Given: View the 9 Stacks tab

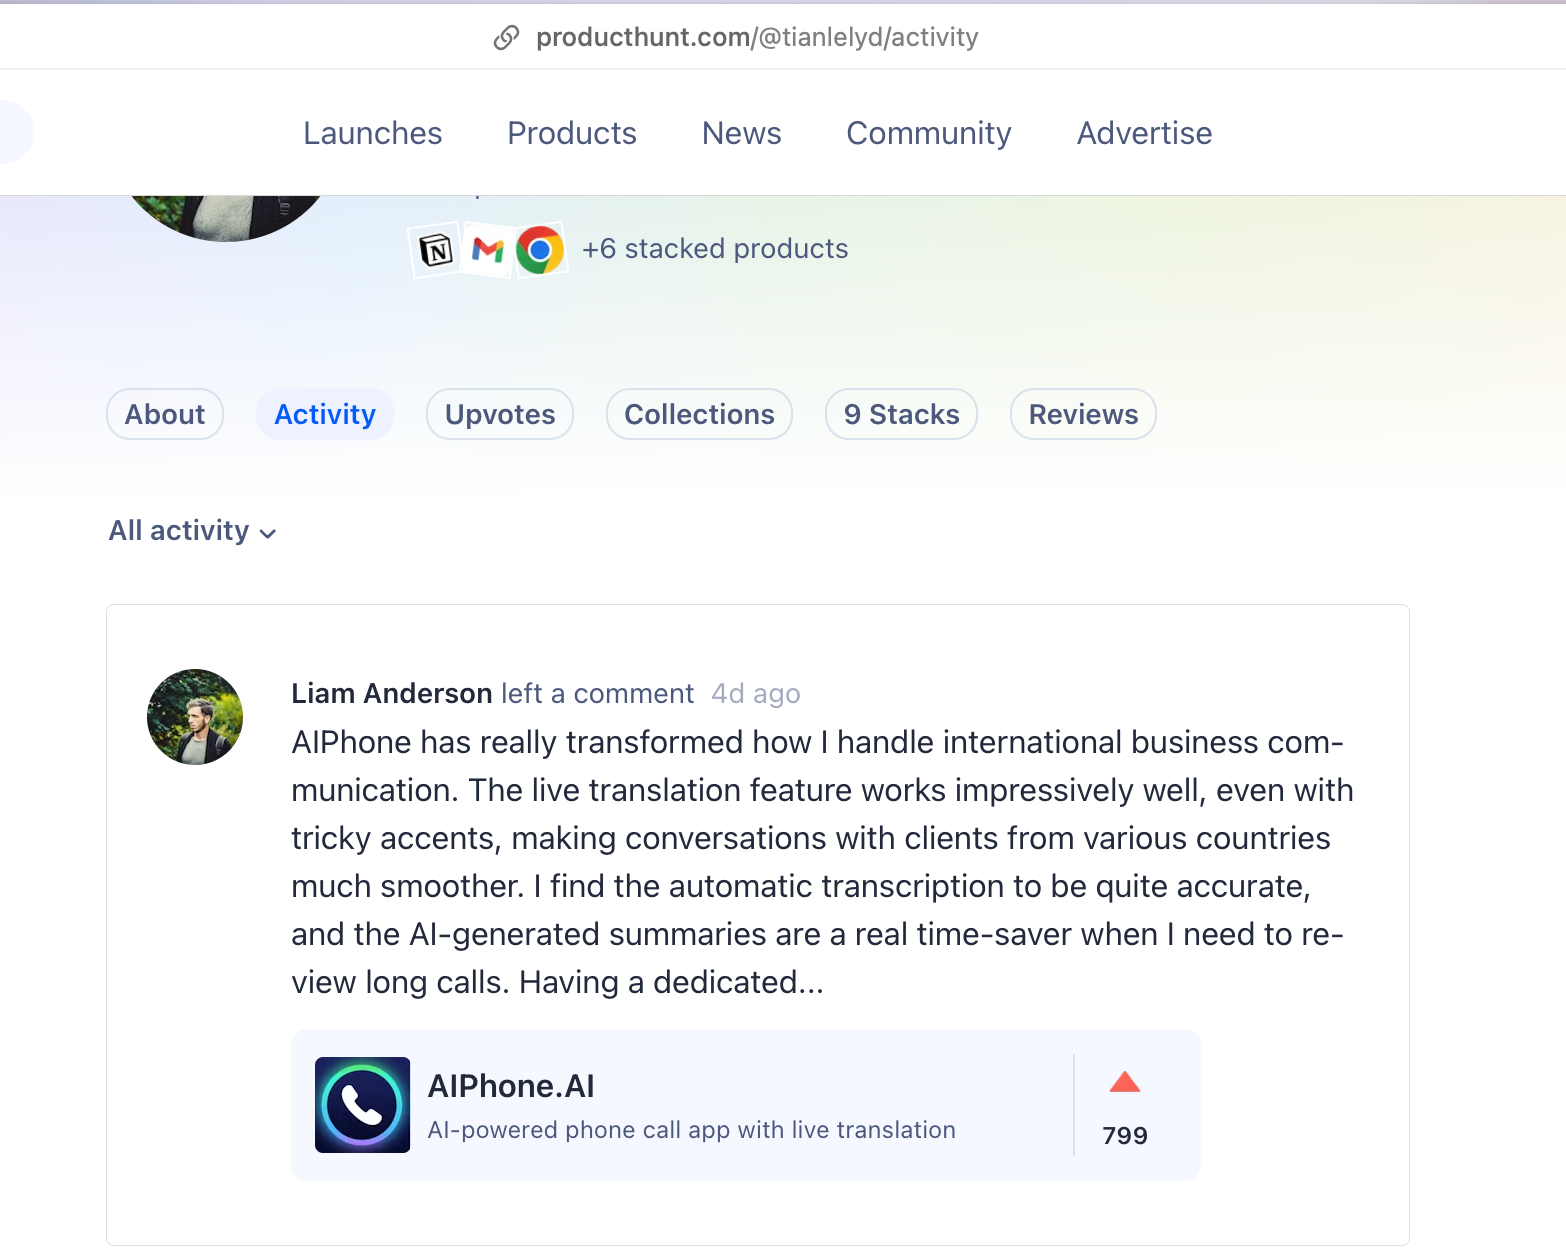Looking at the screenshot, I should click(901, 415).
